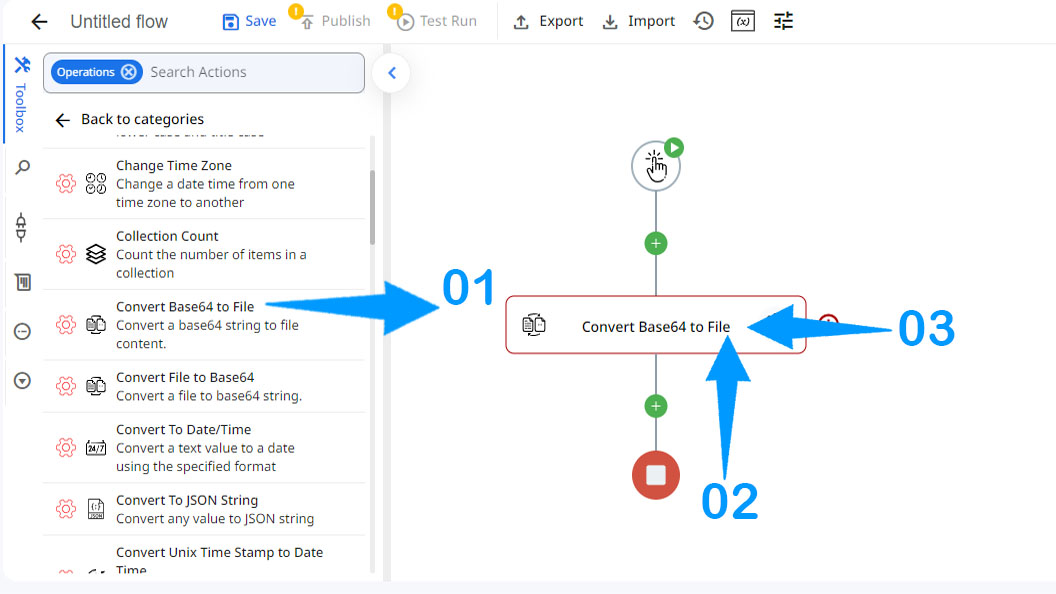Viewport: 1056px width, 594px height.
Task: Open the search sidebar icon
Action: click(22, 167)
